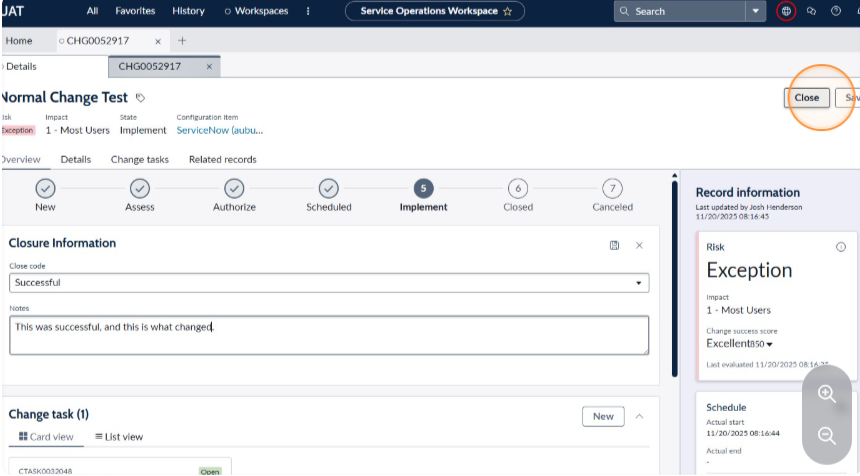Click the Close button
This screenshot has height=476, width=860.
806,98
